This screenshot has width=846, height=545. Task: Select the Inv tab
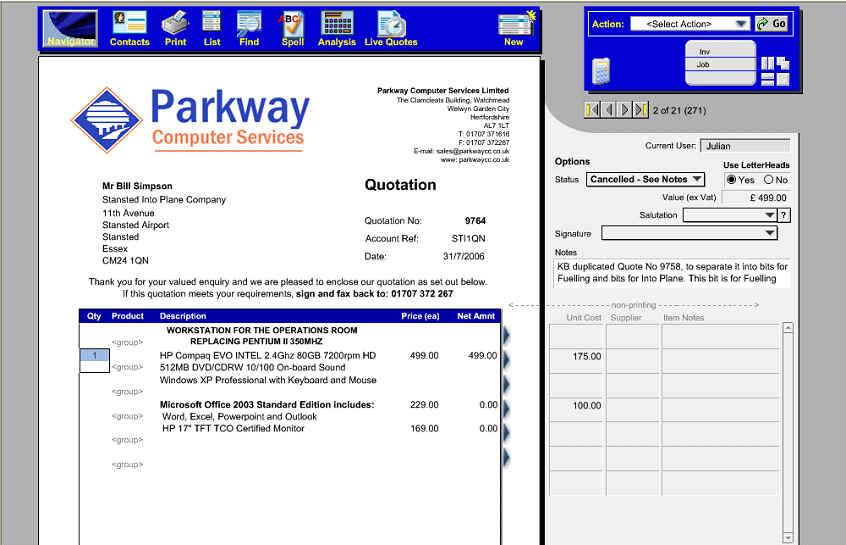point(720,52)
